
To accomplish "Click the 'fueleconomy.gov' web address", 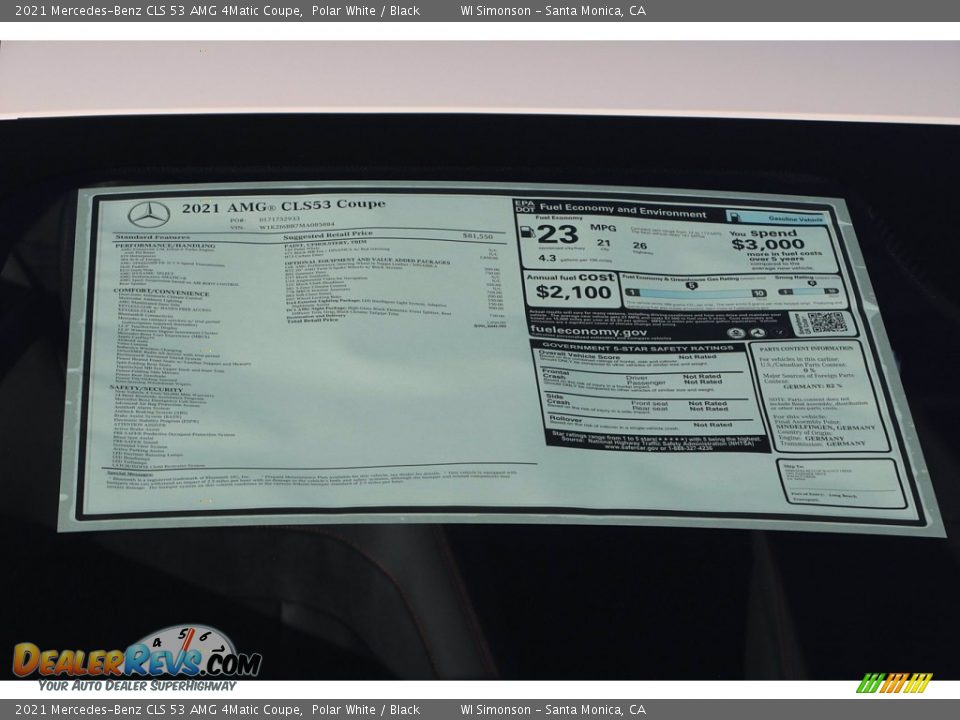I will tap(588, 331).
